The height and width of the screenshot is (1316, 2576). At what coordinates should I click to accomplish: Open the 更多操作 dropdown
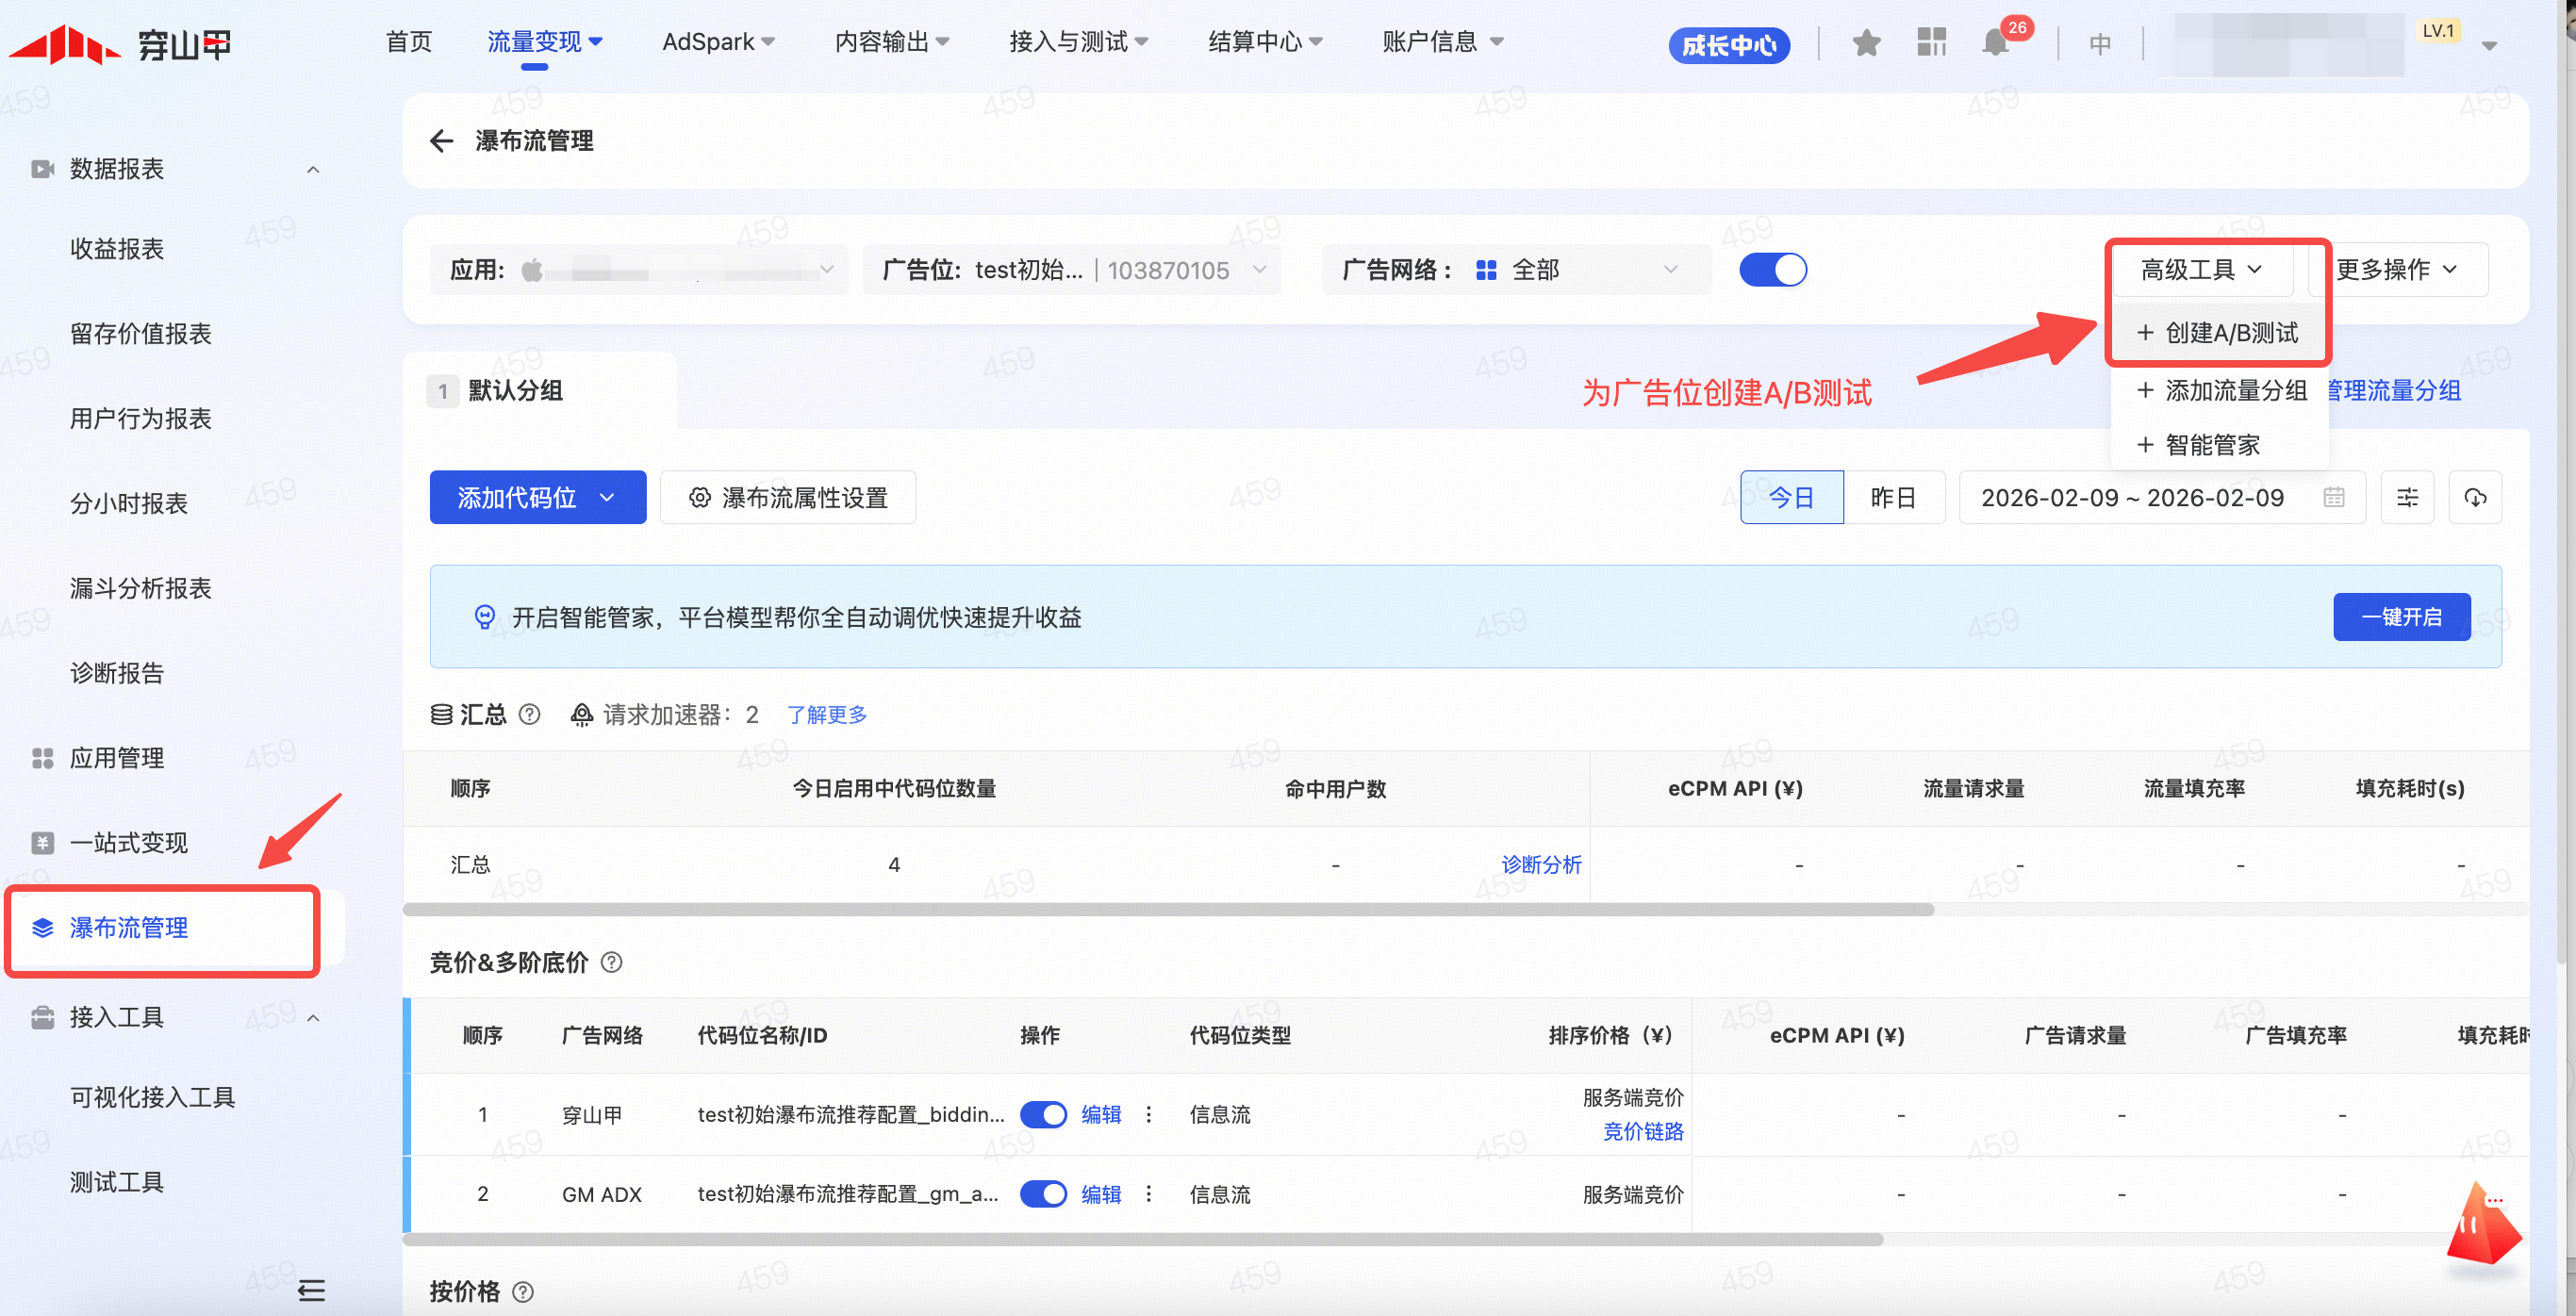point(2397,270)
